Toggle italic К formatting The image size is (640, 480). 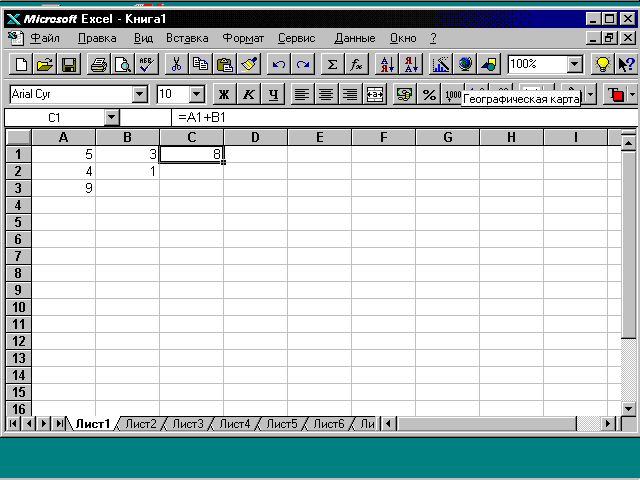(x=249, y=95)
